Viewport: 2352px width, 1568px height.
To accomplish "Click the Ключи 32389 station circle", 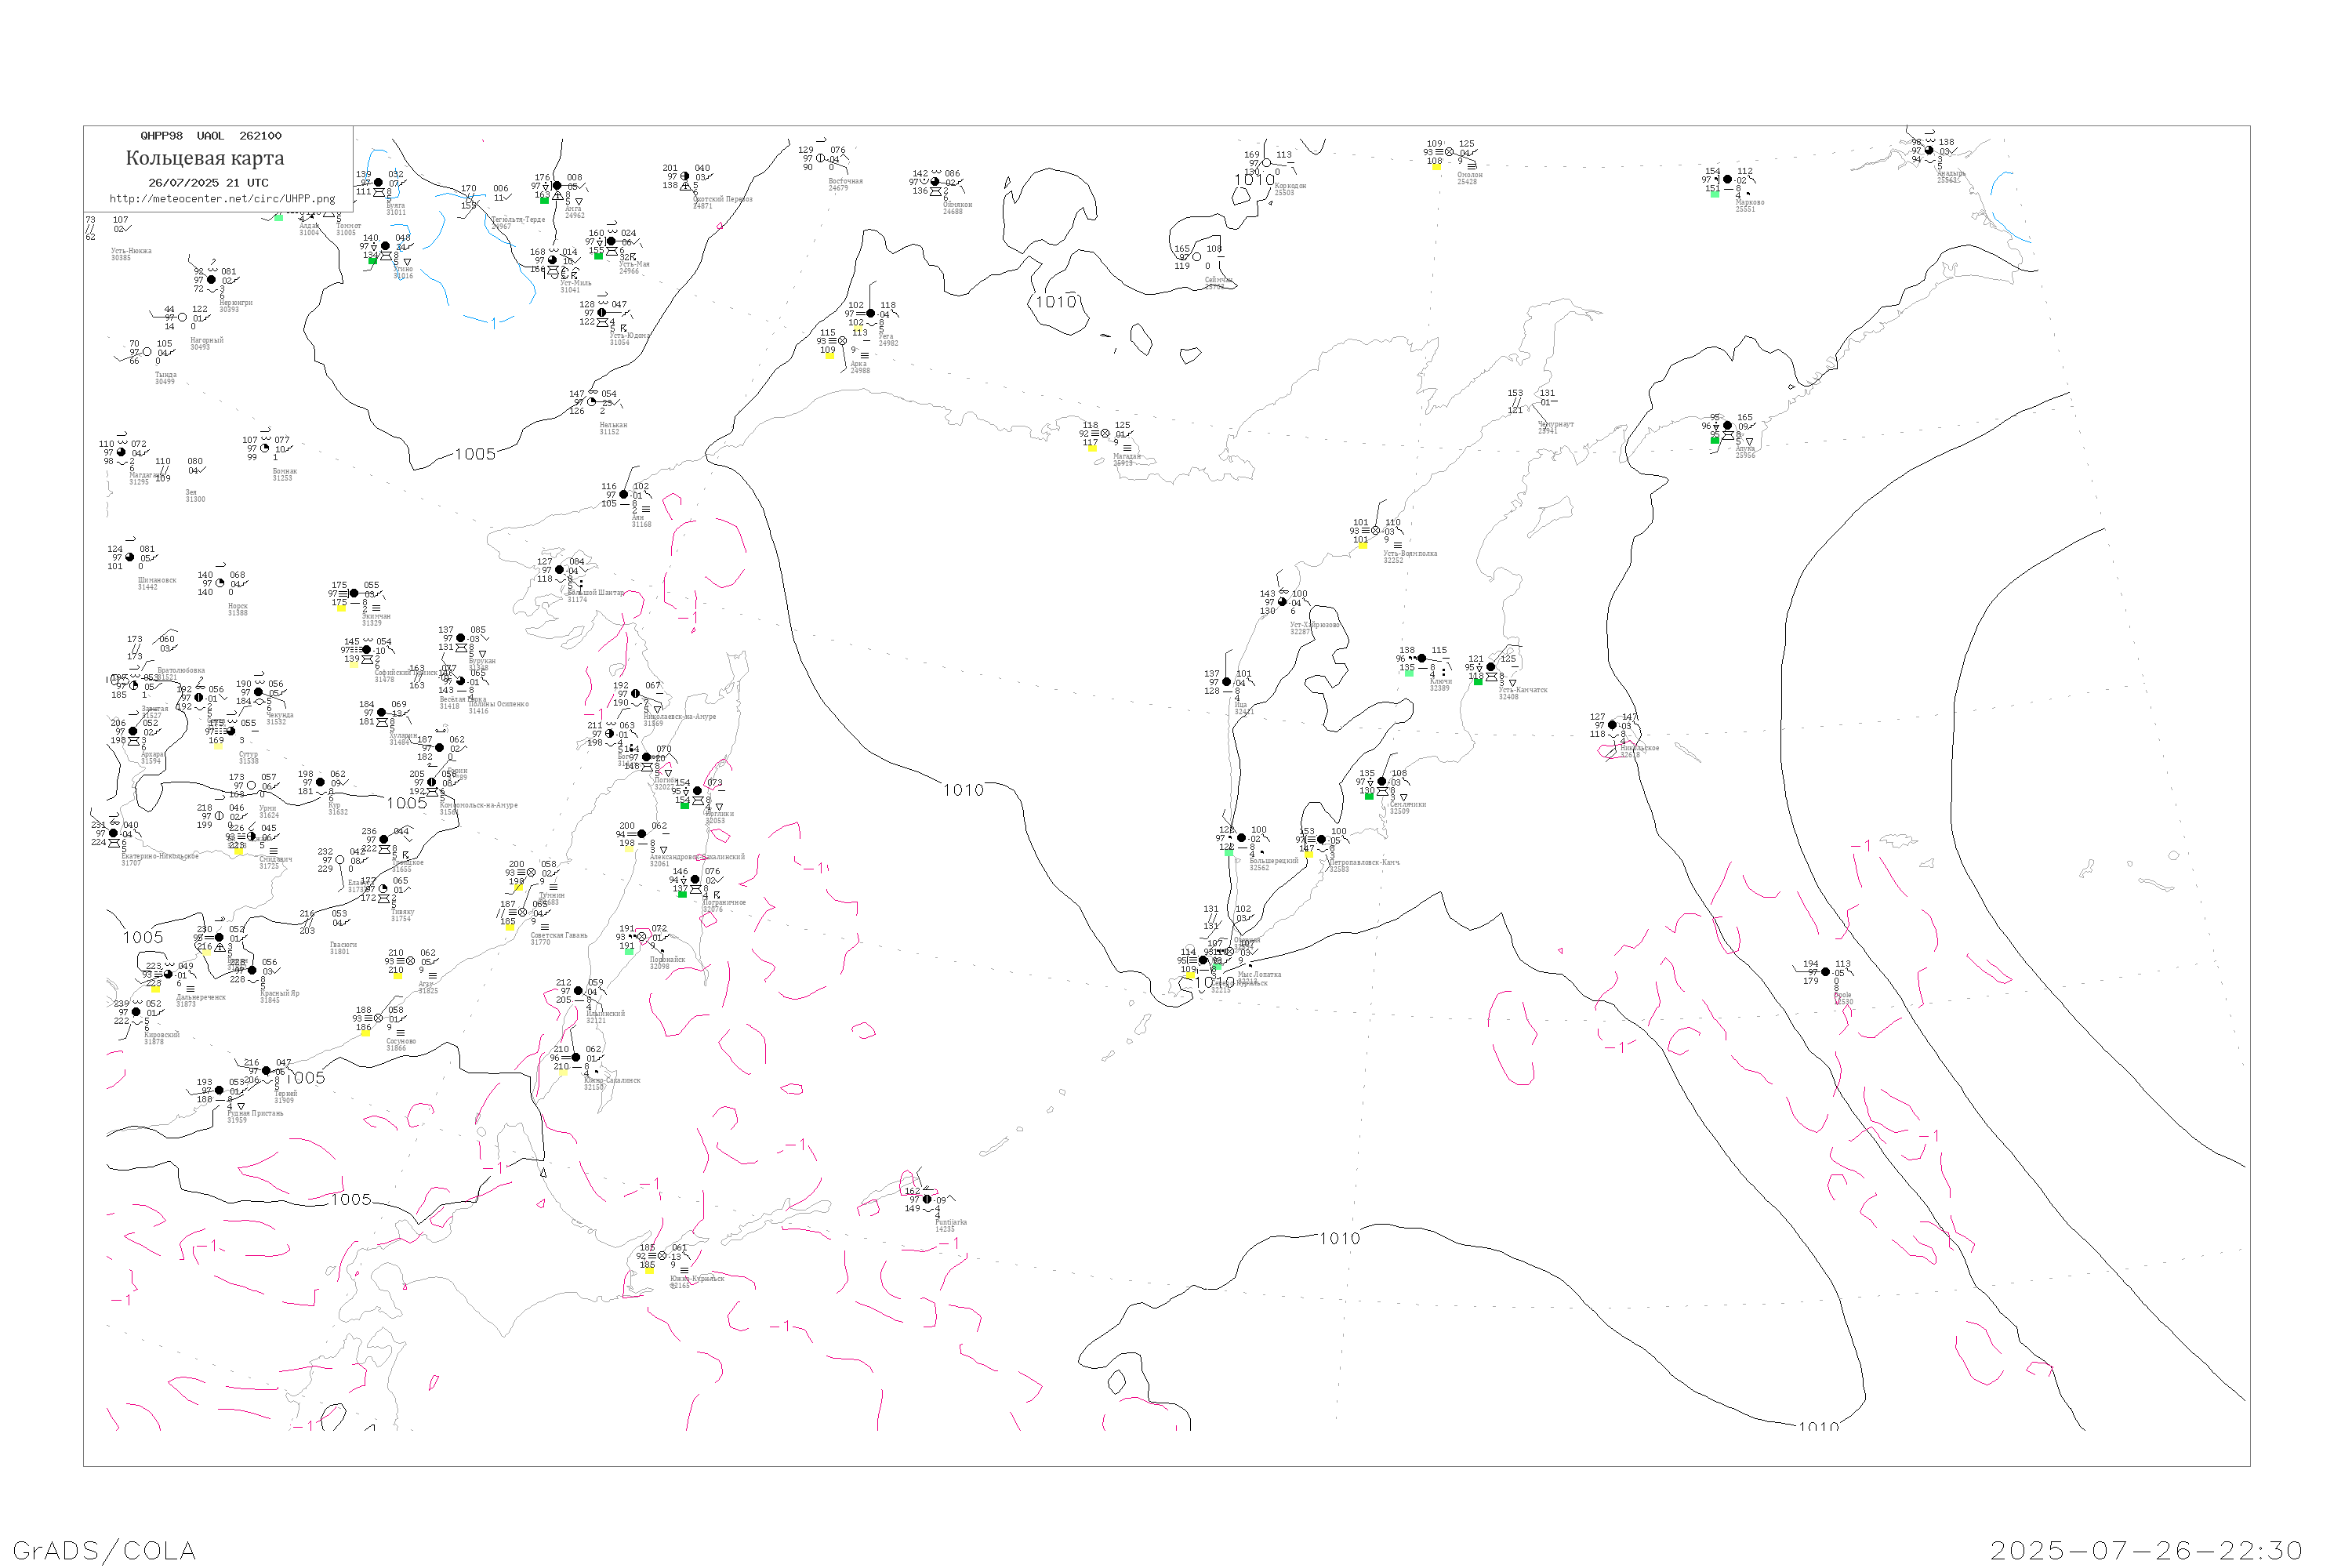I will pyautogui.click(x=1422, y=659).
